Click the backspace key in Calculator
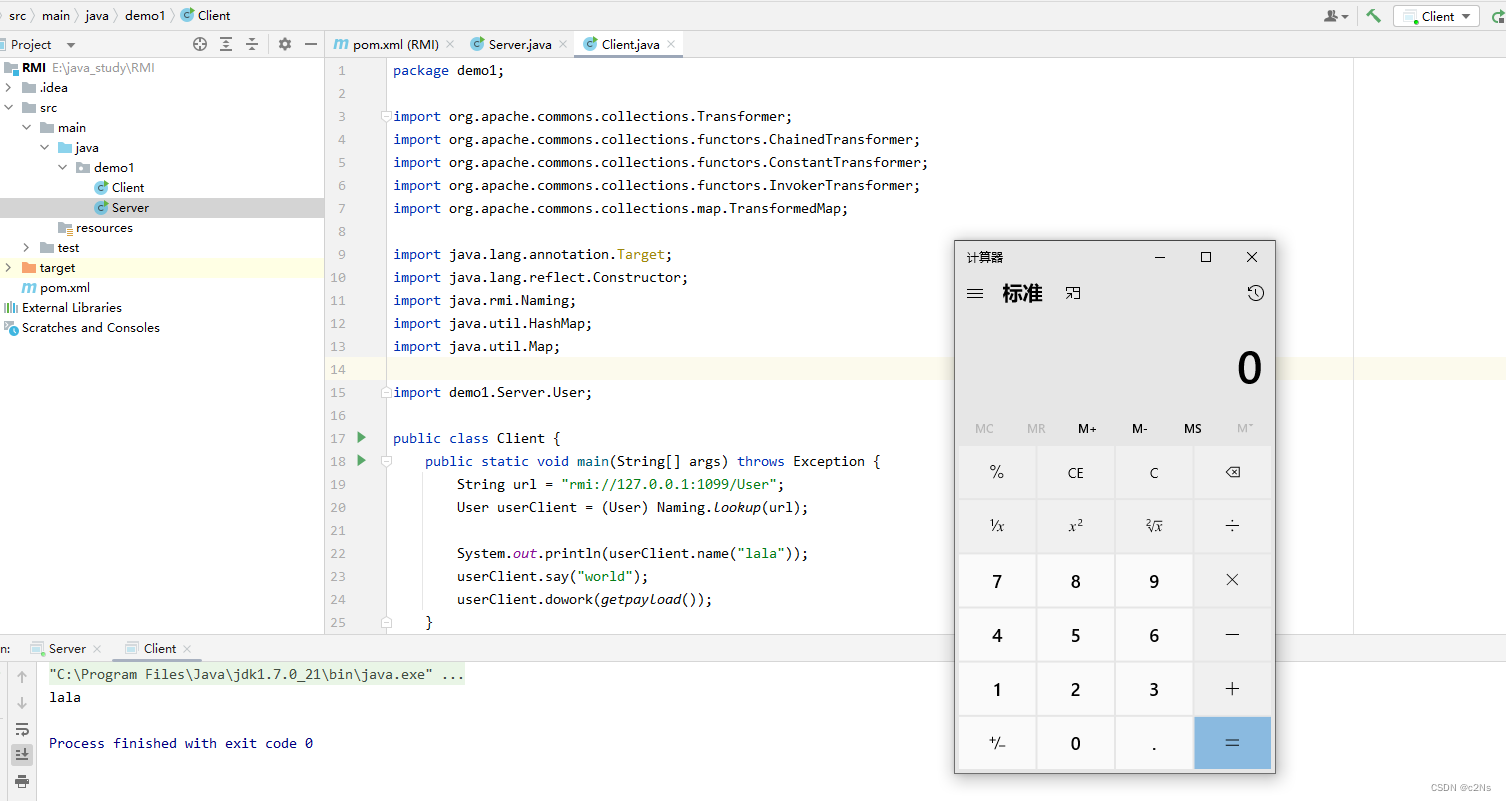This screenshot has width=1506, height=801. [x=1233, y=472]
